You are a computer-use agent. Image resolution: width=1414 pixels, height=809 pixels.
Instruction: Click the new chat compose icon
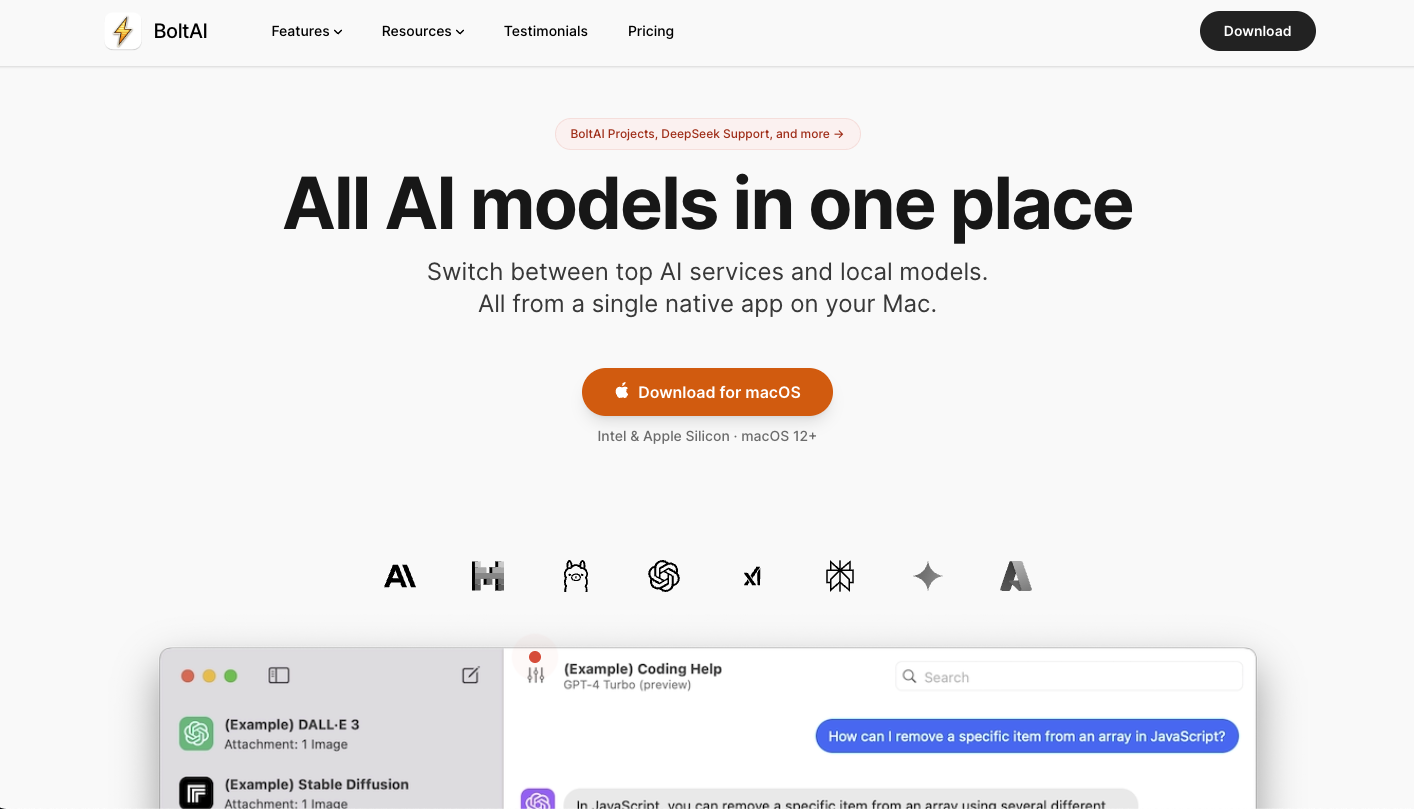tap(471, 676)
